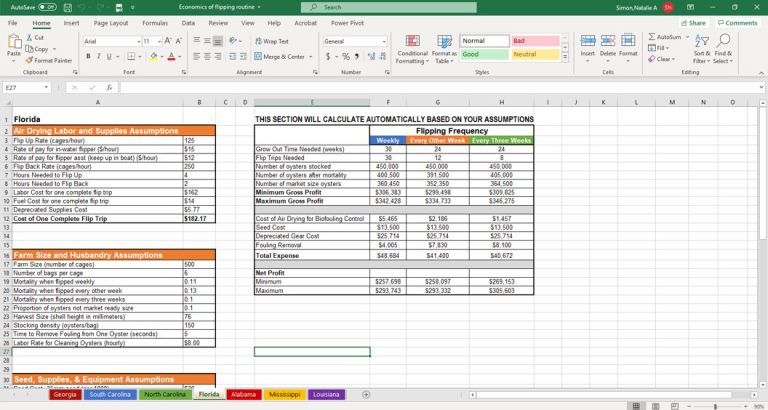Image resolution: width=768 pixels, height=410 pixels.
Task: Toggle the AutoSave switch
Action: [46, 7]
